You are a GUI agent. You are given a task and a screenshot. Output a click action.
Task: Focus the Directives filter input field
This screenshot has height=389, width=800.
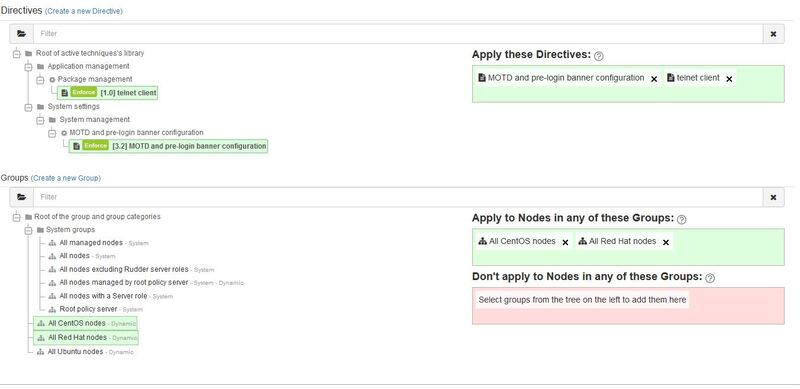(x=398, y=34)
